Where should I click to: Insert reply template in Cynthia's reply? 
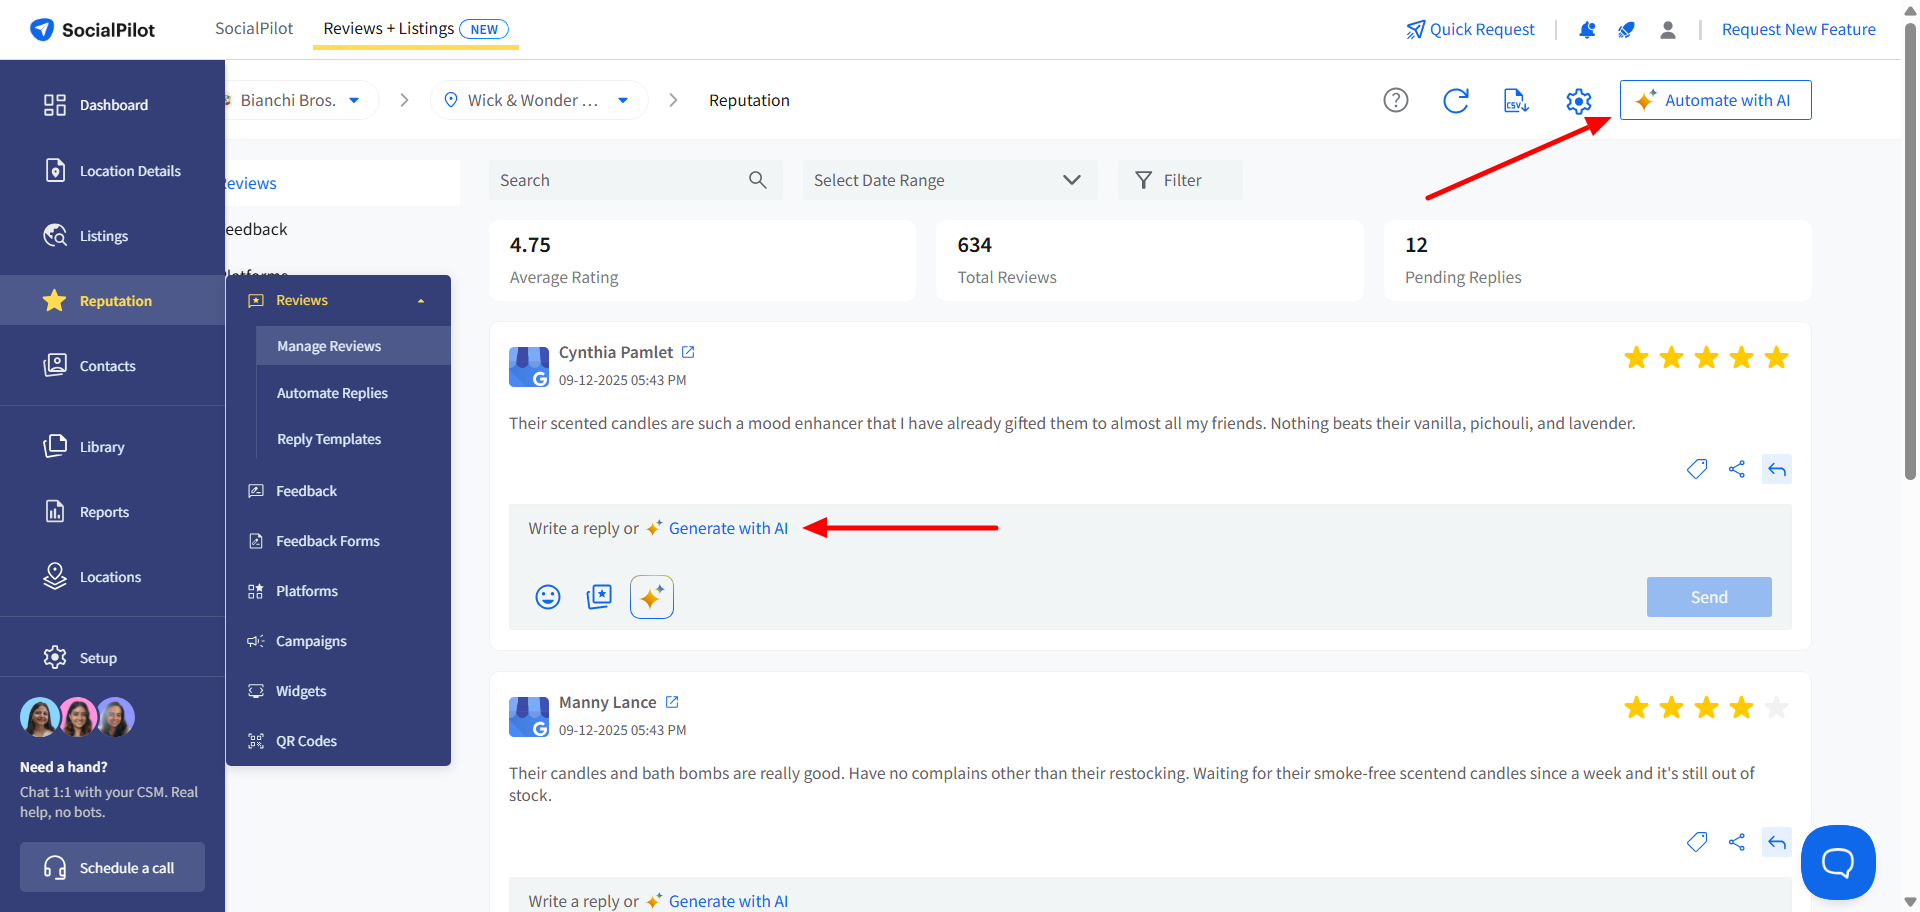click(x=599, y=597)
